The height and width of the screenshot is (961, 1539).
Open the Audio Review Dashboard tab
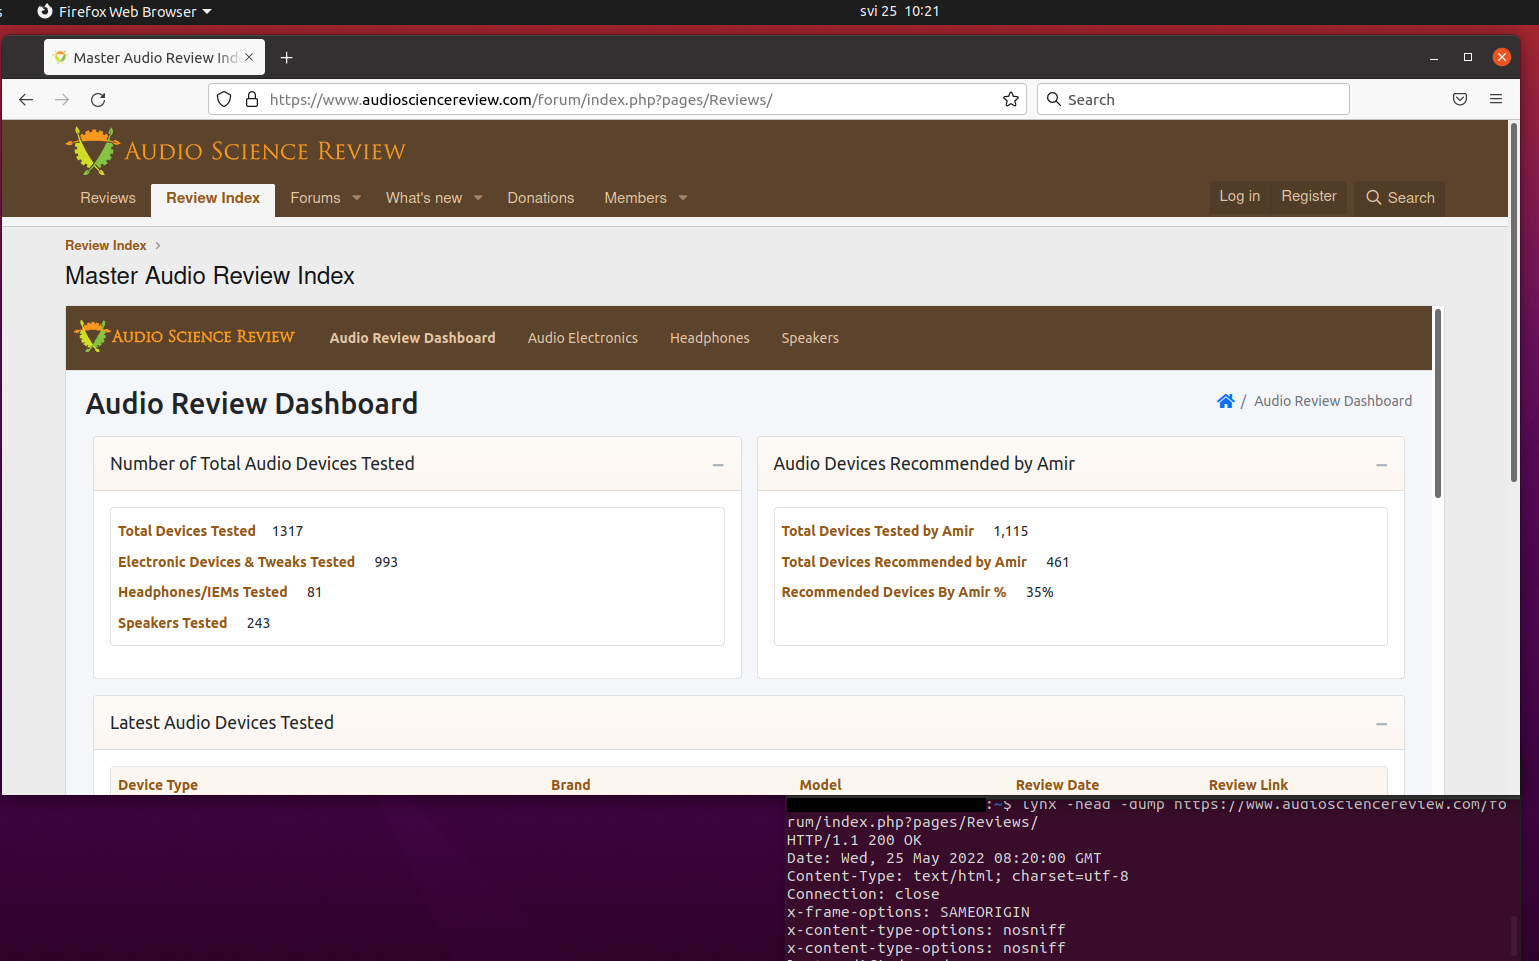[413, 338]
